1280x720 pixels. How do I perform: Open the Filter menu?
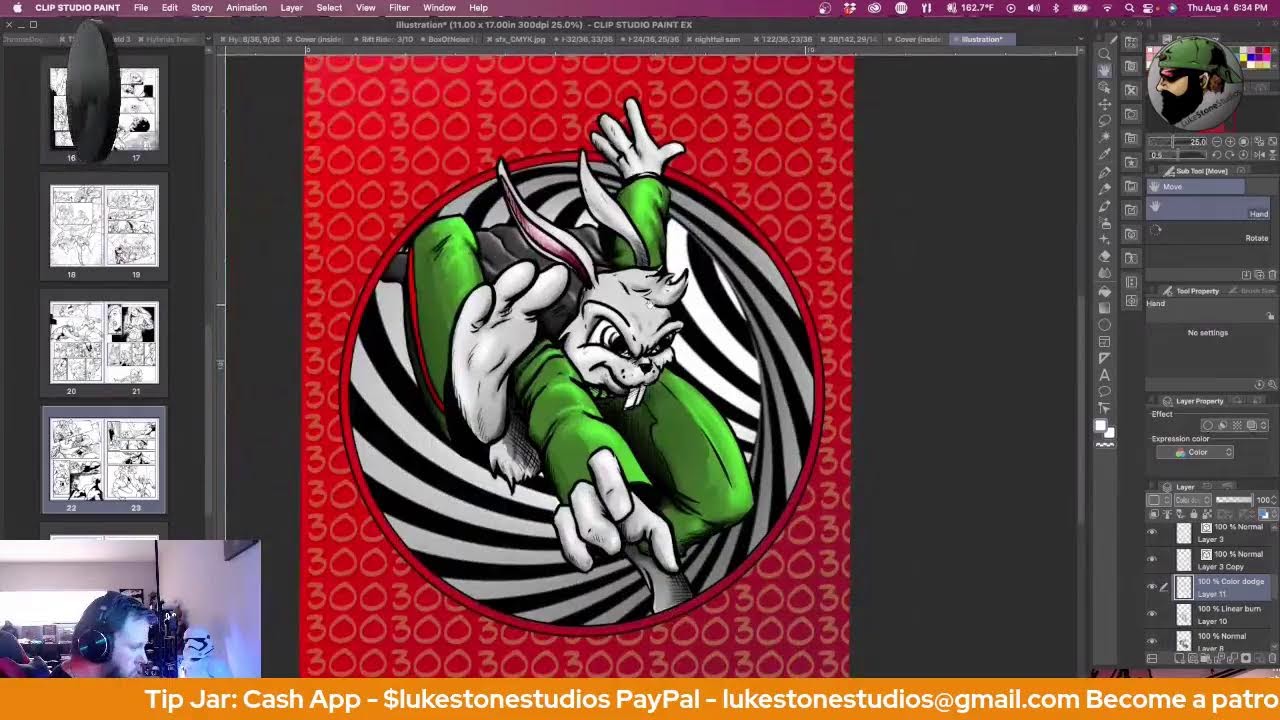[x=399, y=8]
